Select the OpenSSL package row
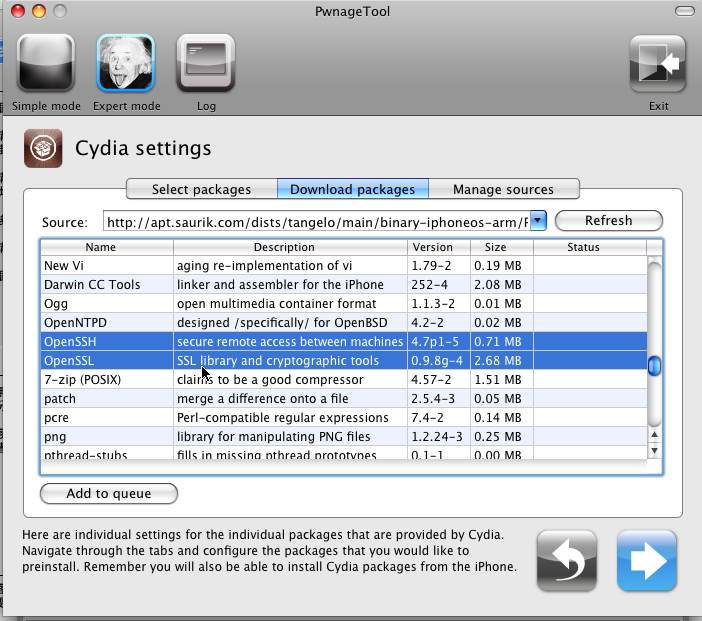Image resolution: width=702 pixels, height=621 pixels. [x=344, y=360]
